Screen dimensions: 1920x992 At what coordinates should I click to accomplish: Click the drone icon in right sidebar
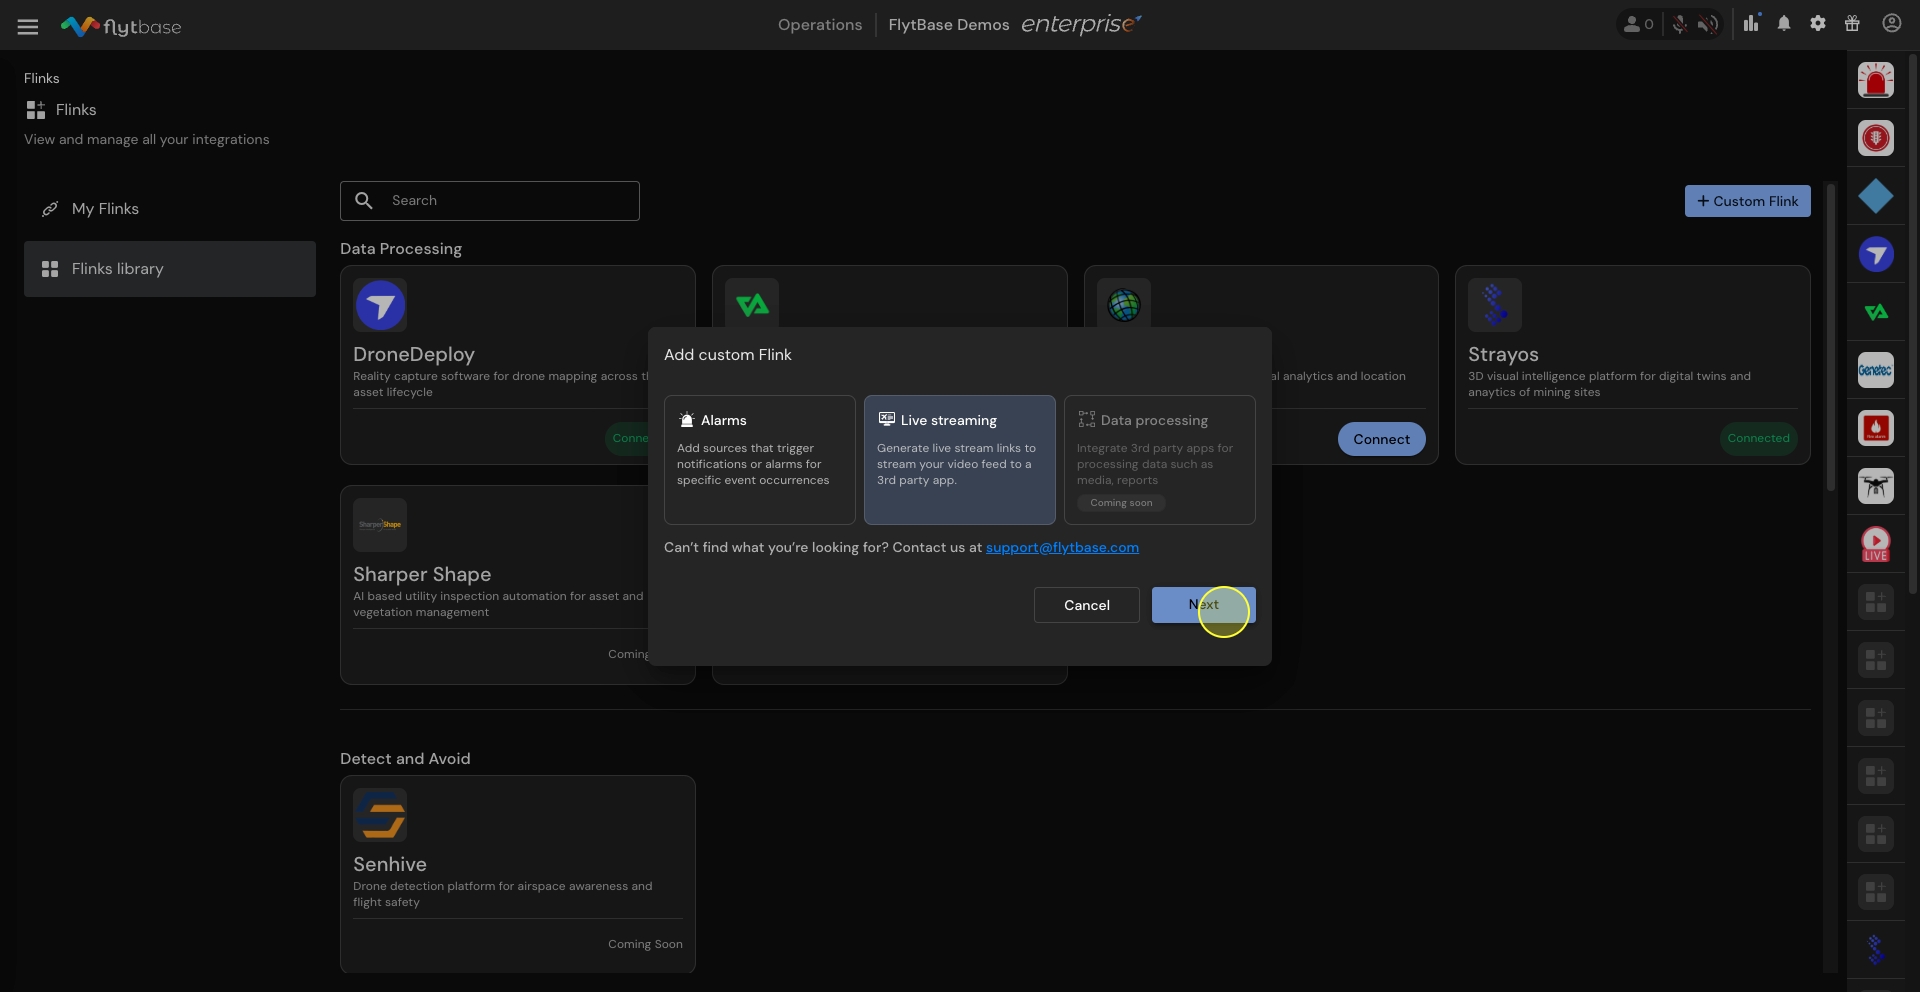click(x=1875, y=486)
